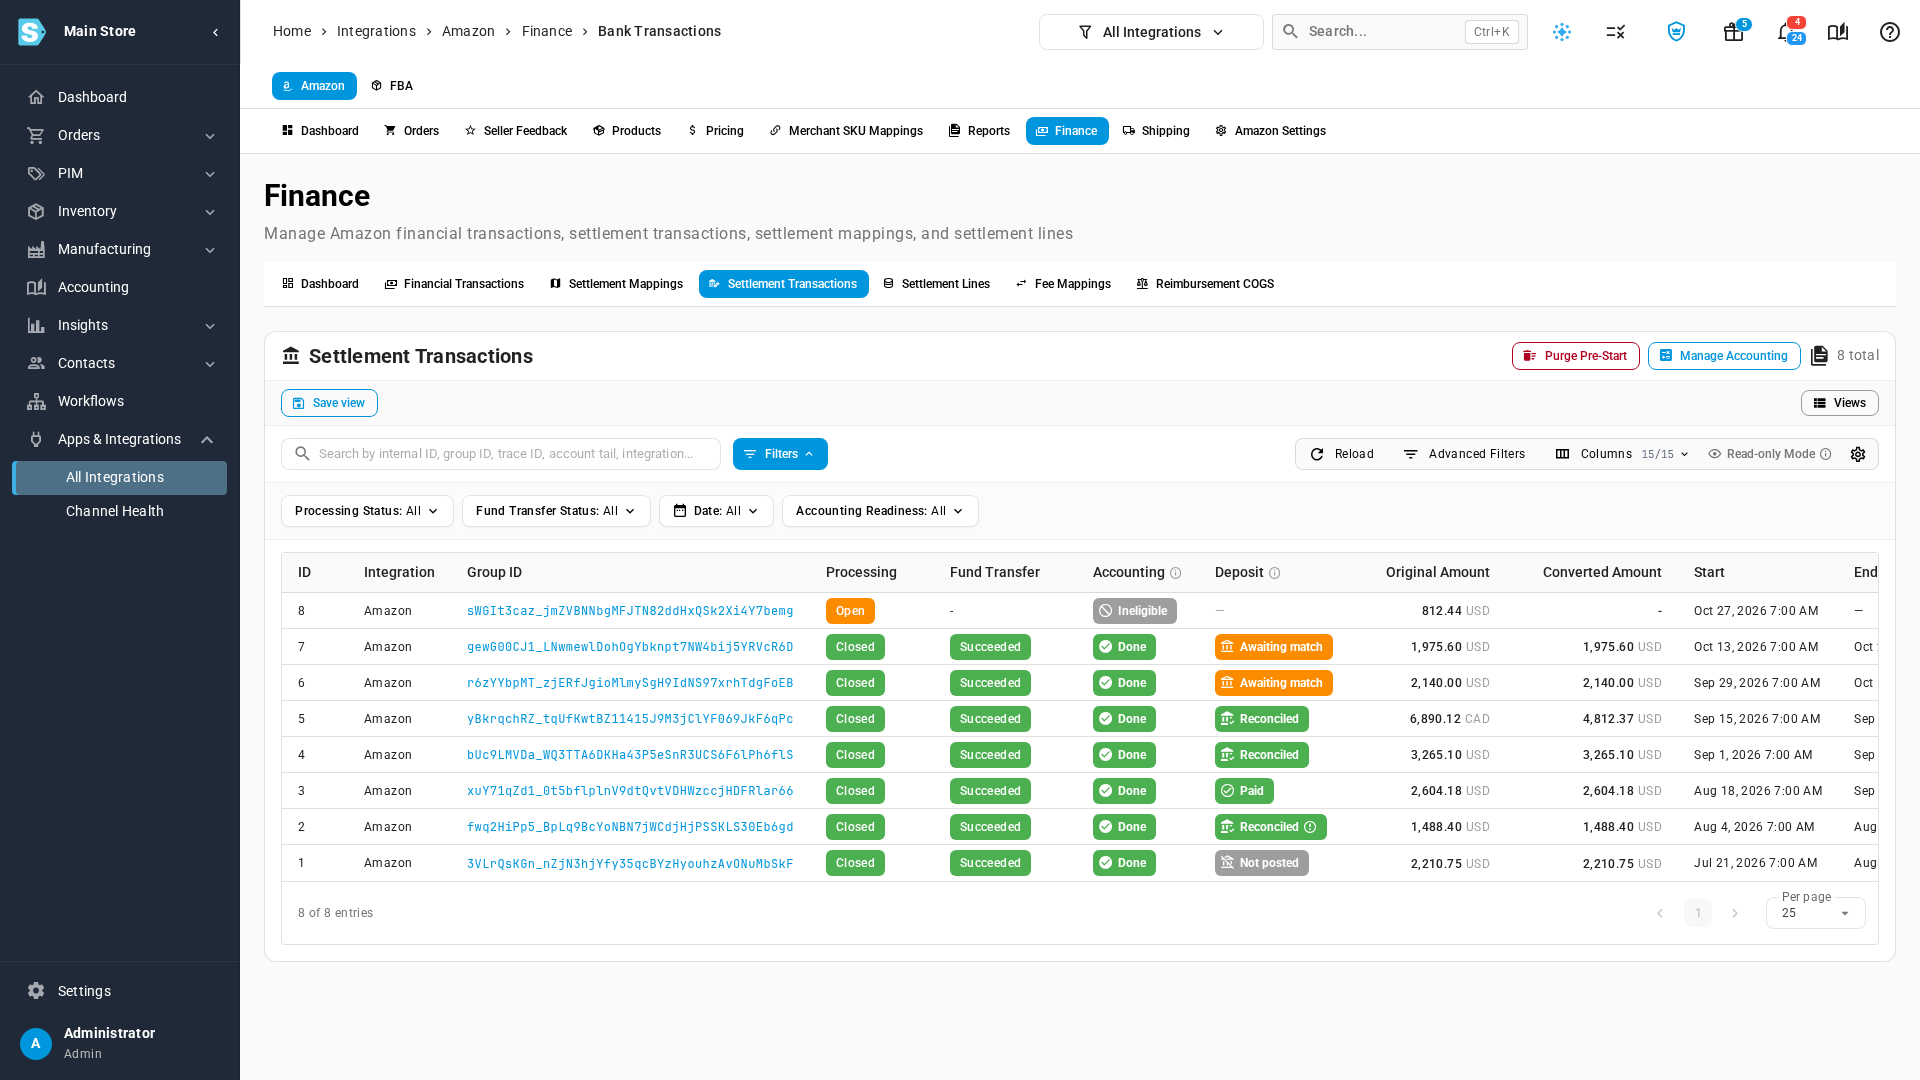1920x1080 pixels.
Task: Collapse the Apps & Integrations menu
Action: pyautogui.click(x=120, y=439)
